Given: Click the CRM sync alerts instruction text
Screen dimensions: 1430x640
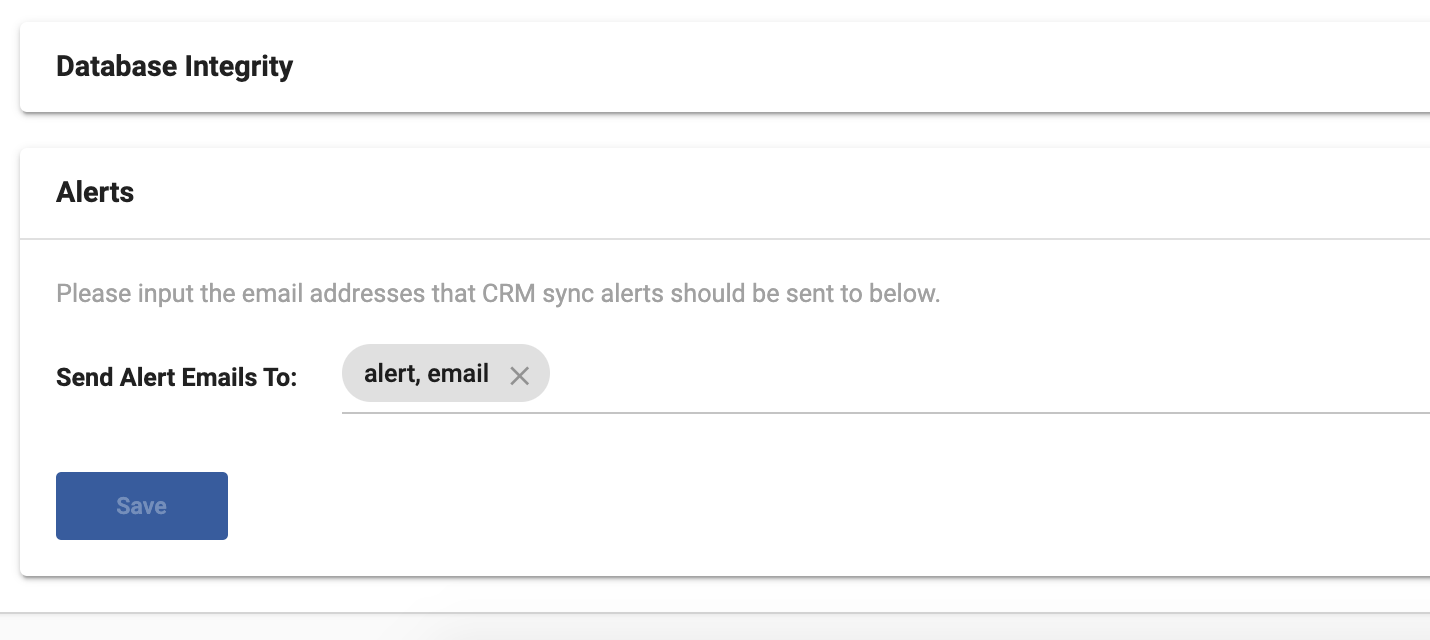Looking at the screenshot, I should 498,294.
